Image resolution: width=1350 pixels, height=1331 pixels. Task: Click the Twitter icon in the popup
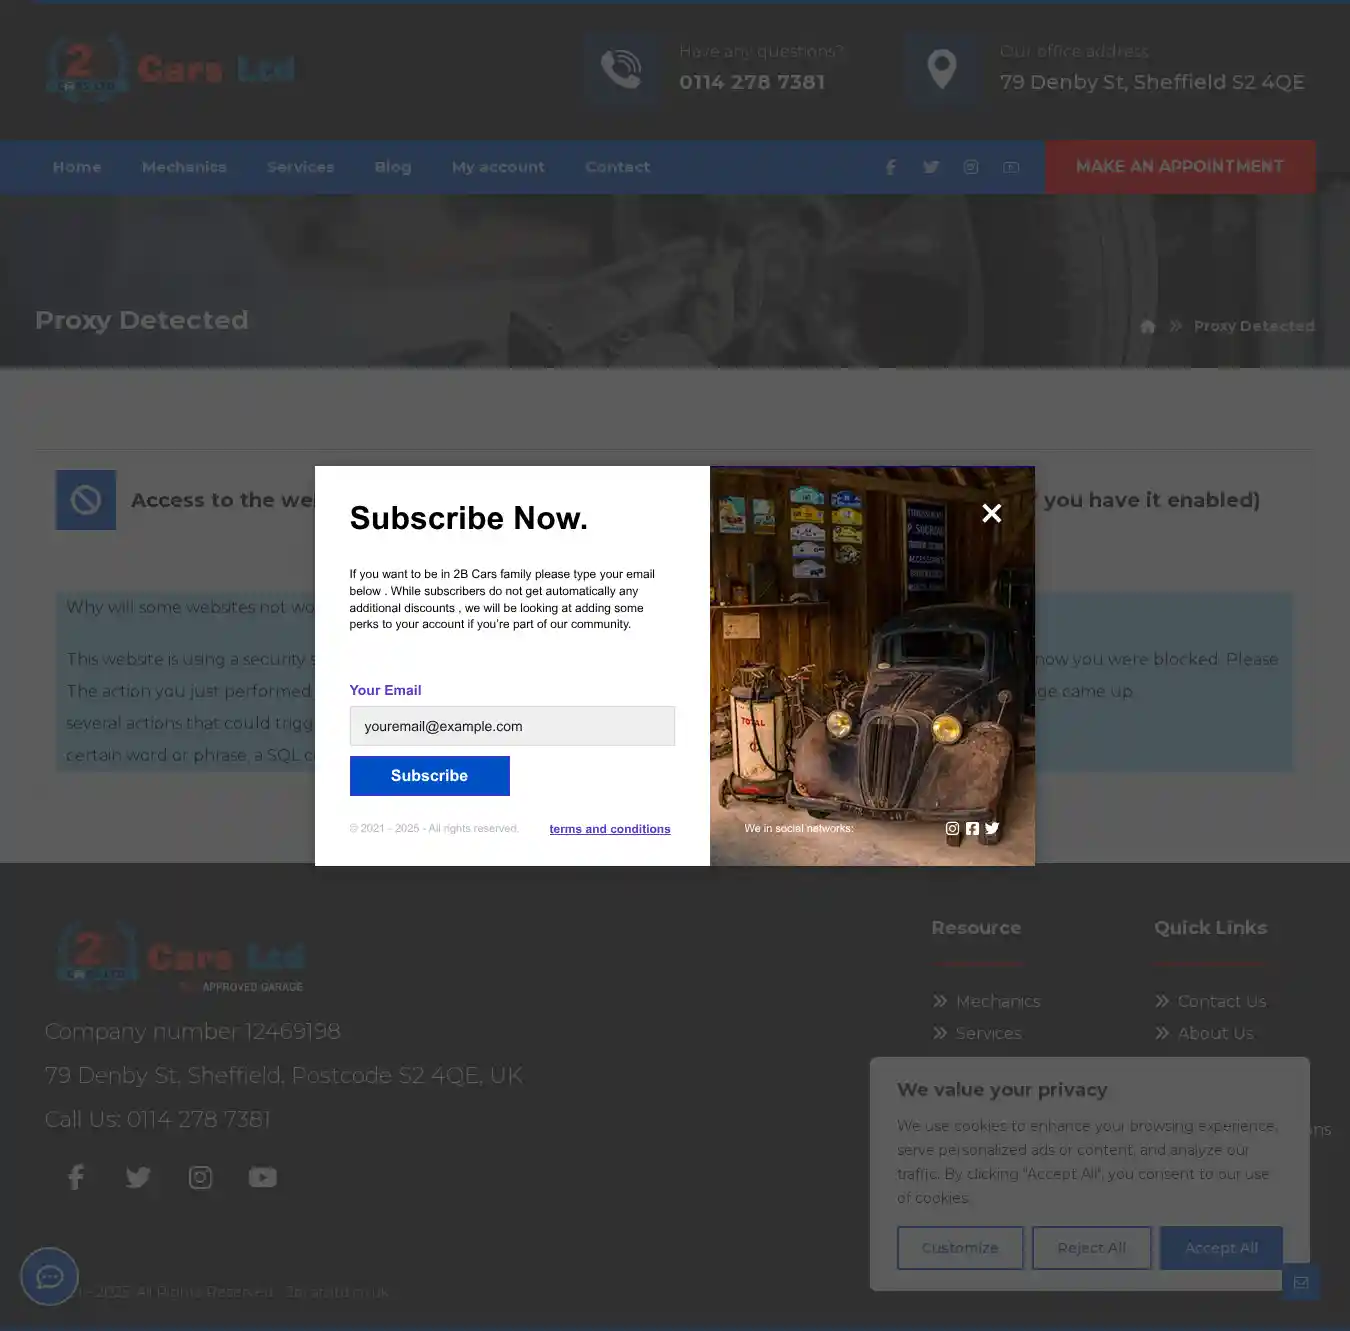tap(992, 828)
